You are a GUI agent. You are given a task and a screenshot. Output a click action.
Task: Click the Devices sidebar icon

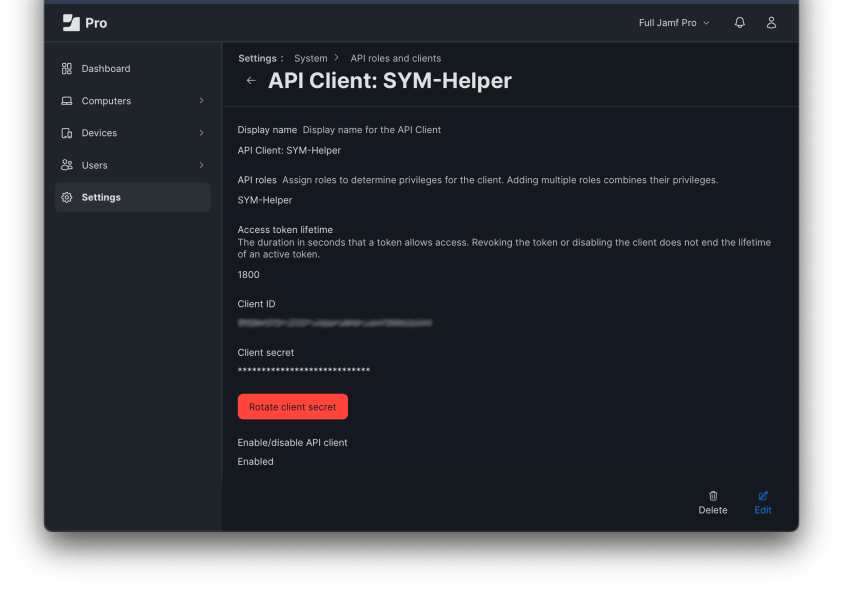(x=67, y=133)
